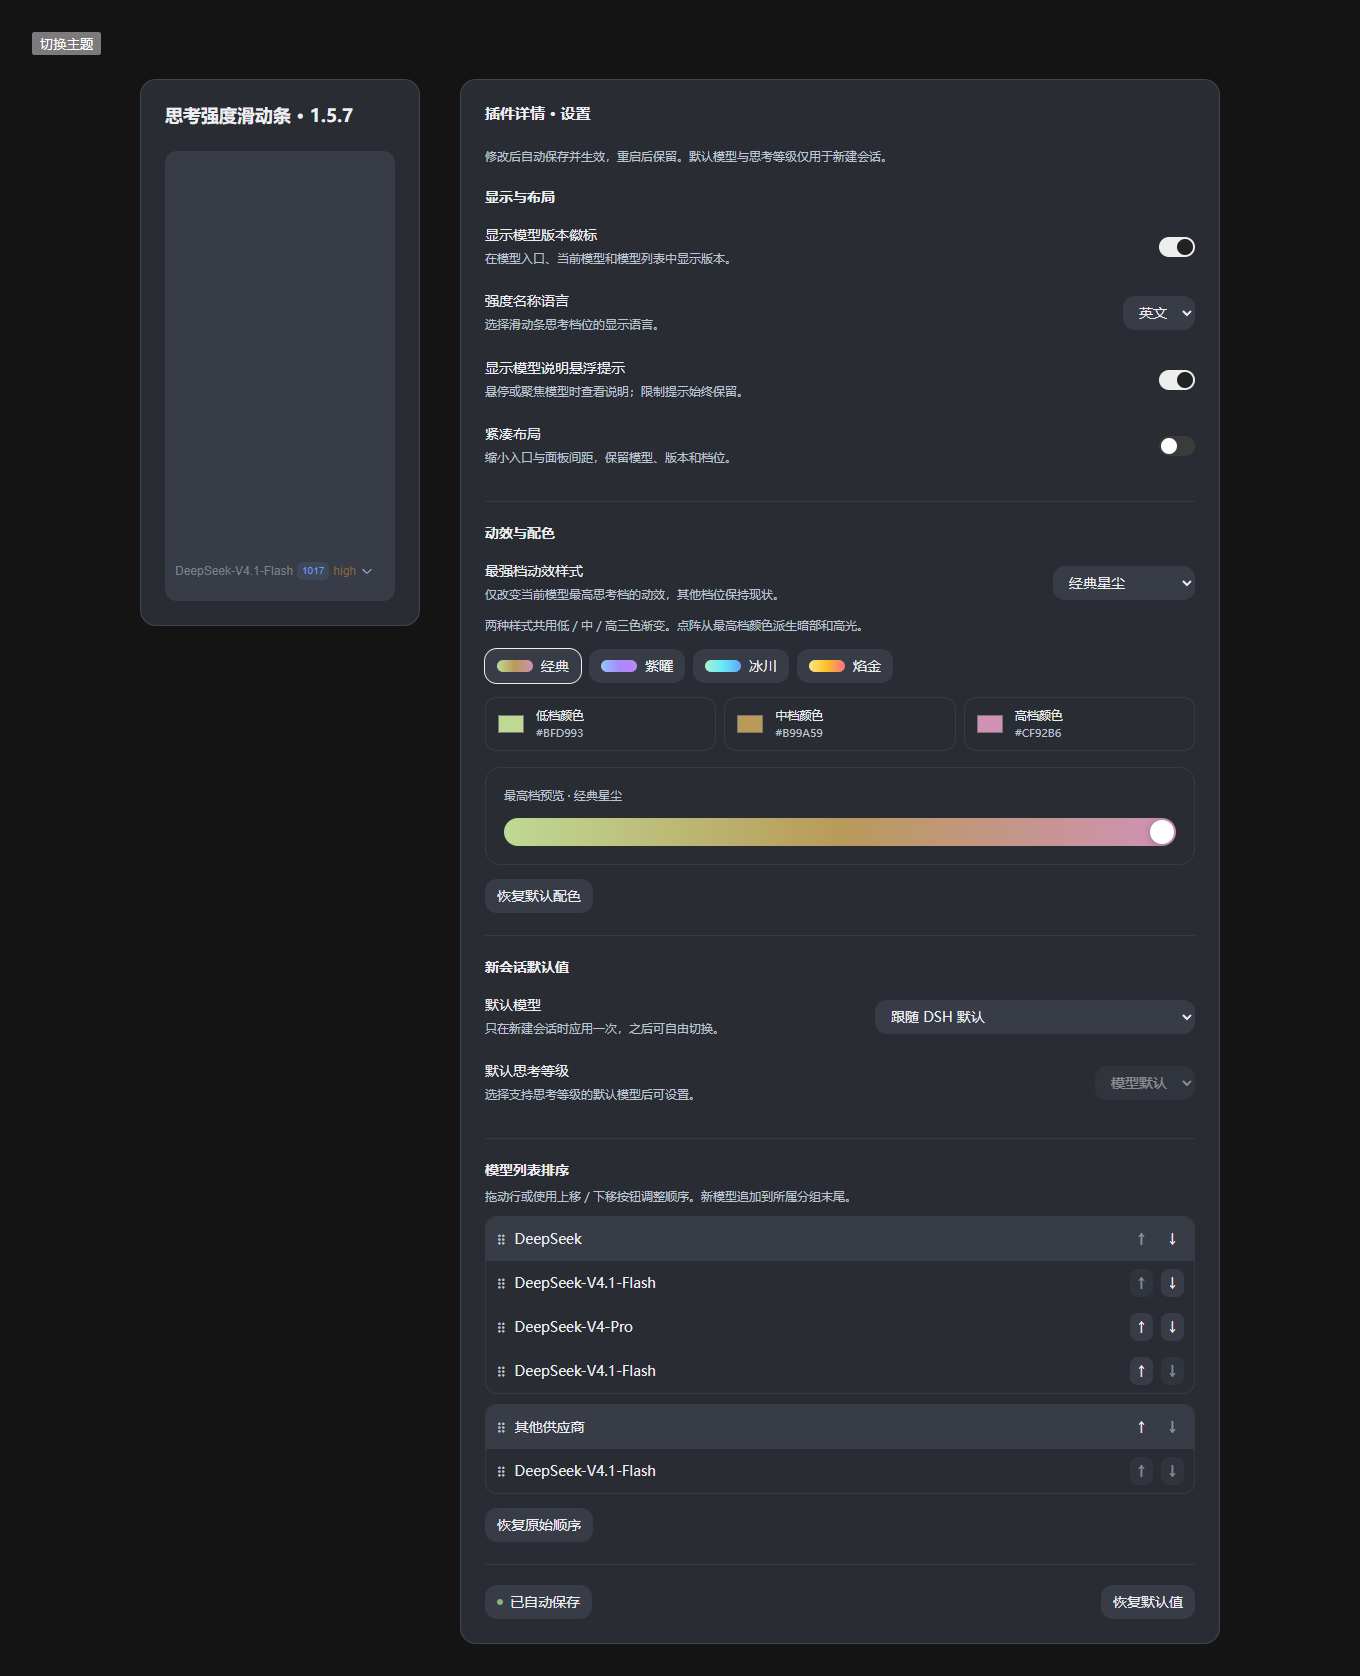Click the 已自动保存 status indicator
The width and height of the screenshot is (1360, 1676).
(538, 1602)
